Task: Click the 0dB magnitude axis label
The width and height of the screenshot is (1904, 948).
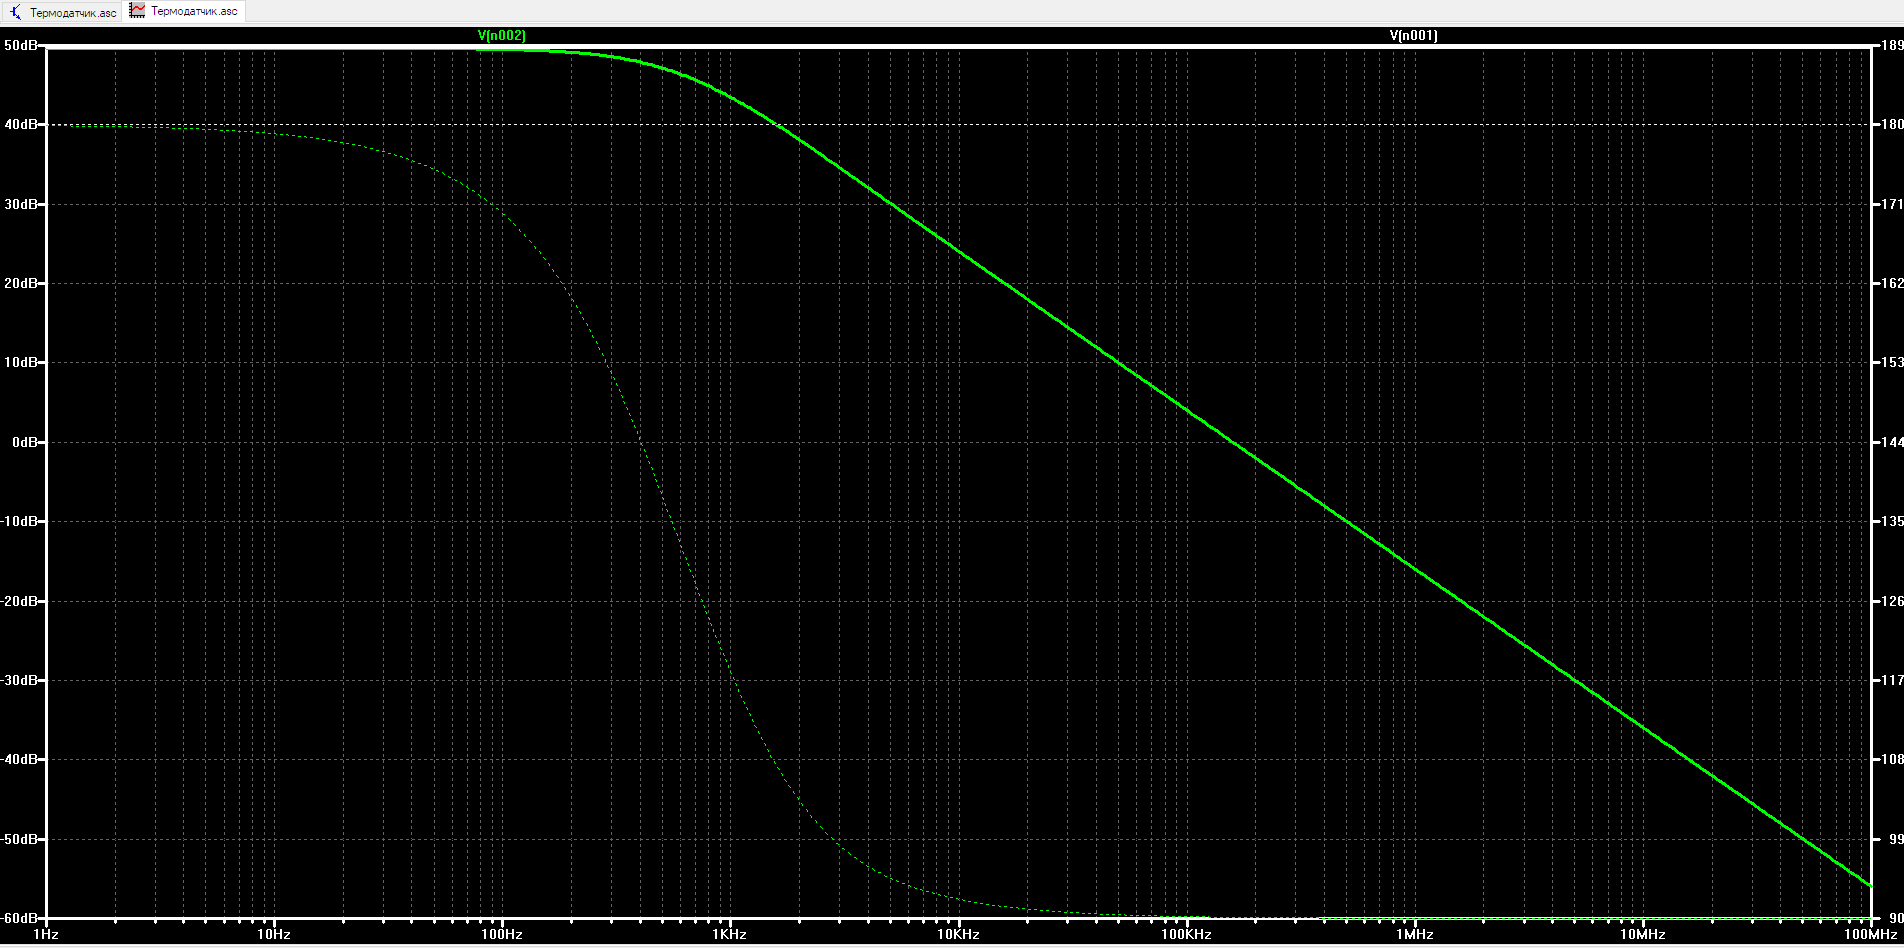Action: [25, 442]
